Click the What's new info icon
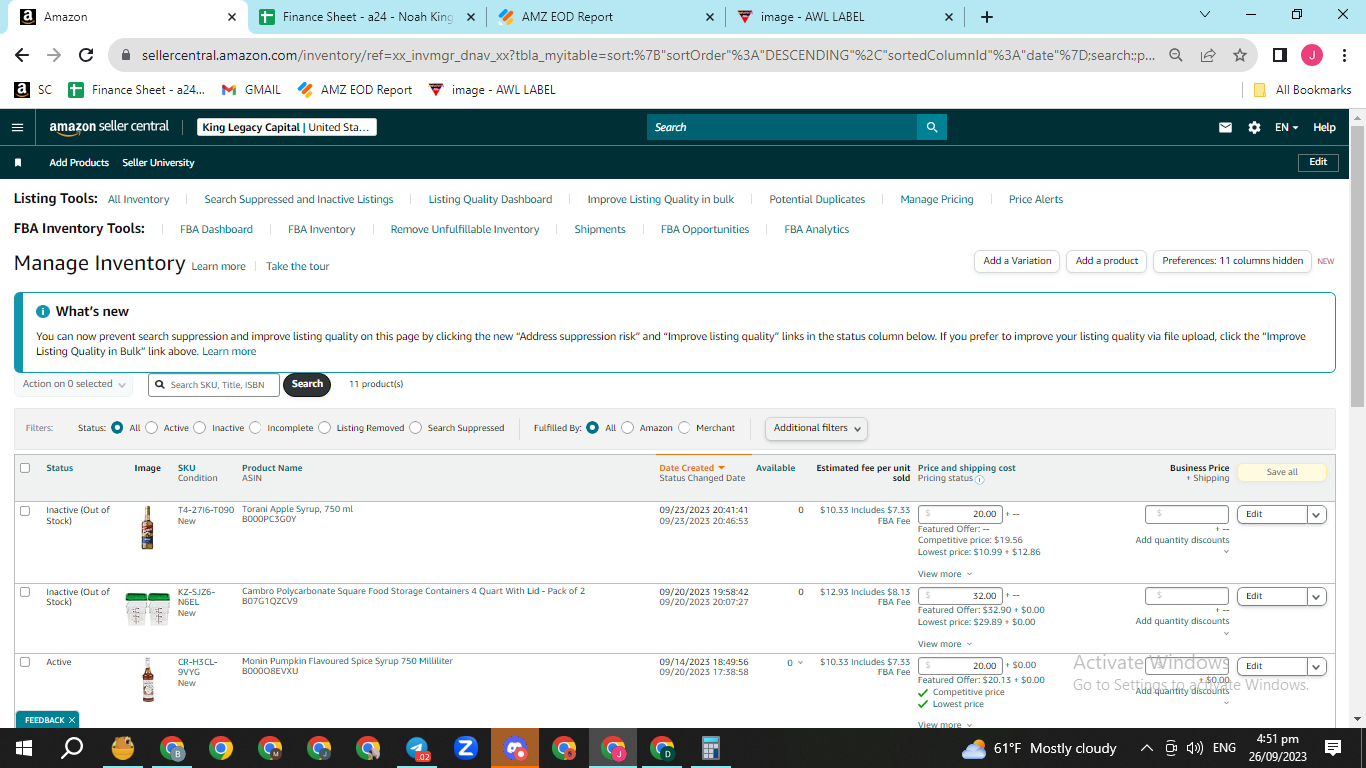Screen dimensions: 1366x768 [x=43, y=312]
